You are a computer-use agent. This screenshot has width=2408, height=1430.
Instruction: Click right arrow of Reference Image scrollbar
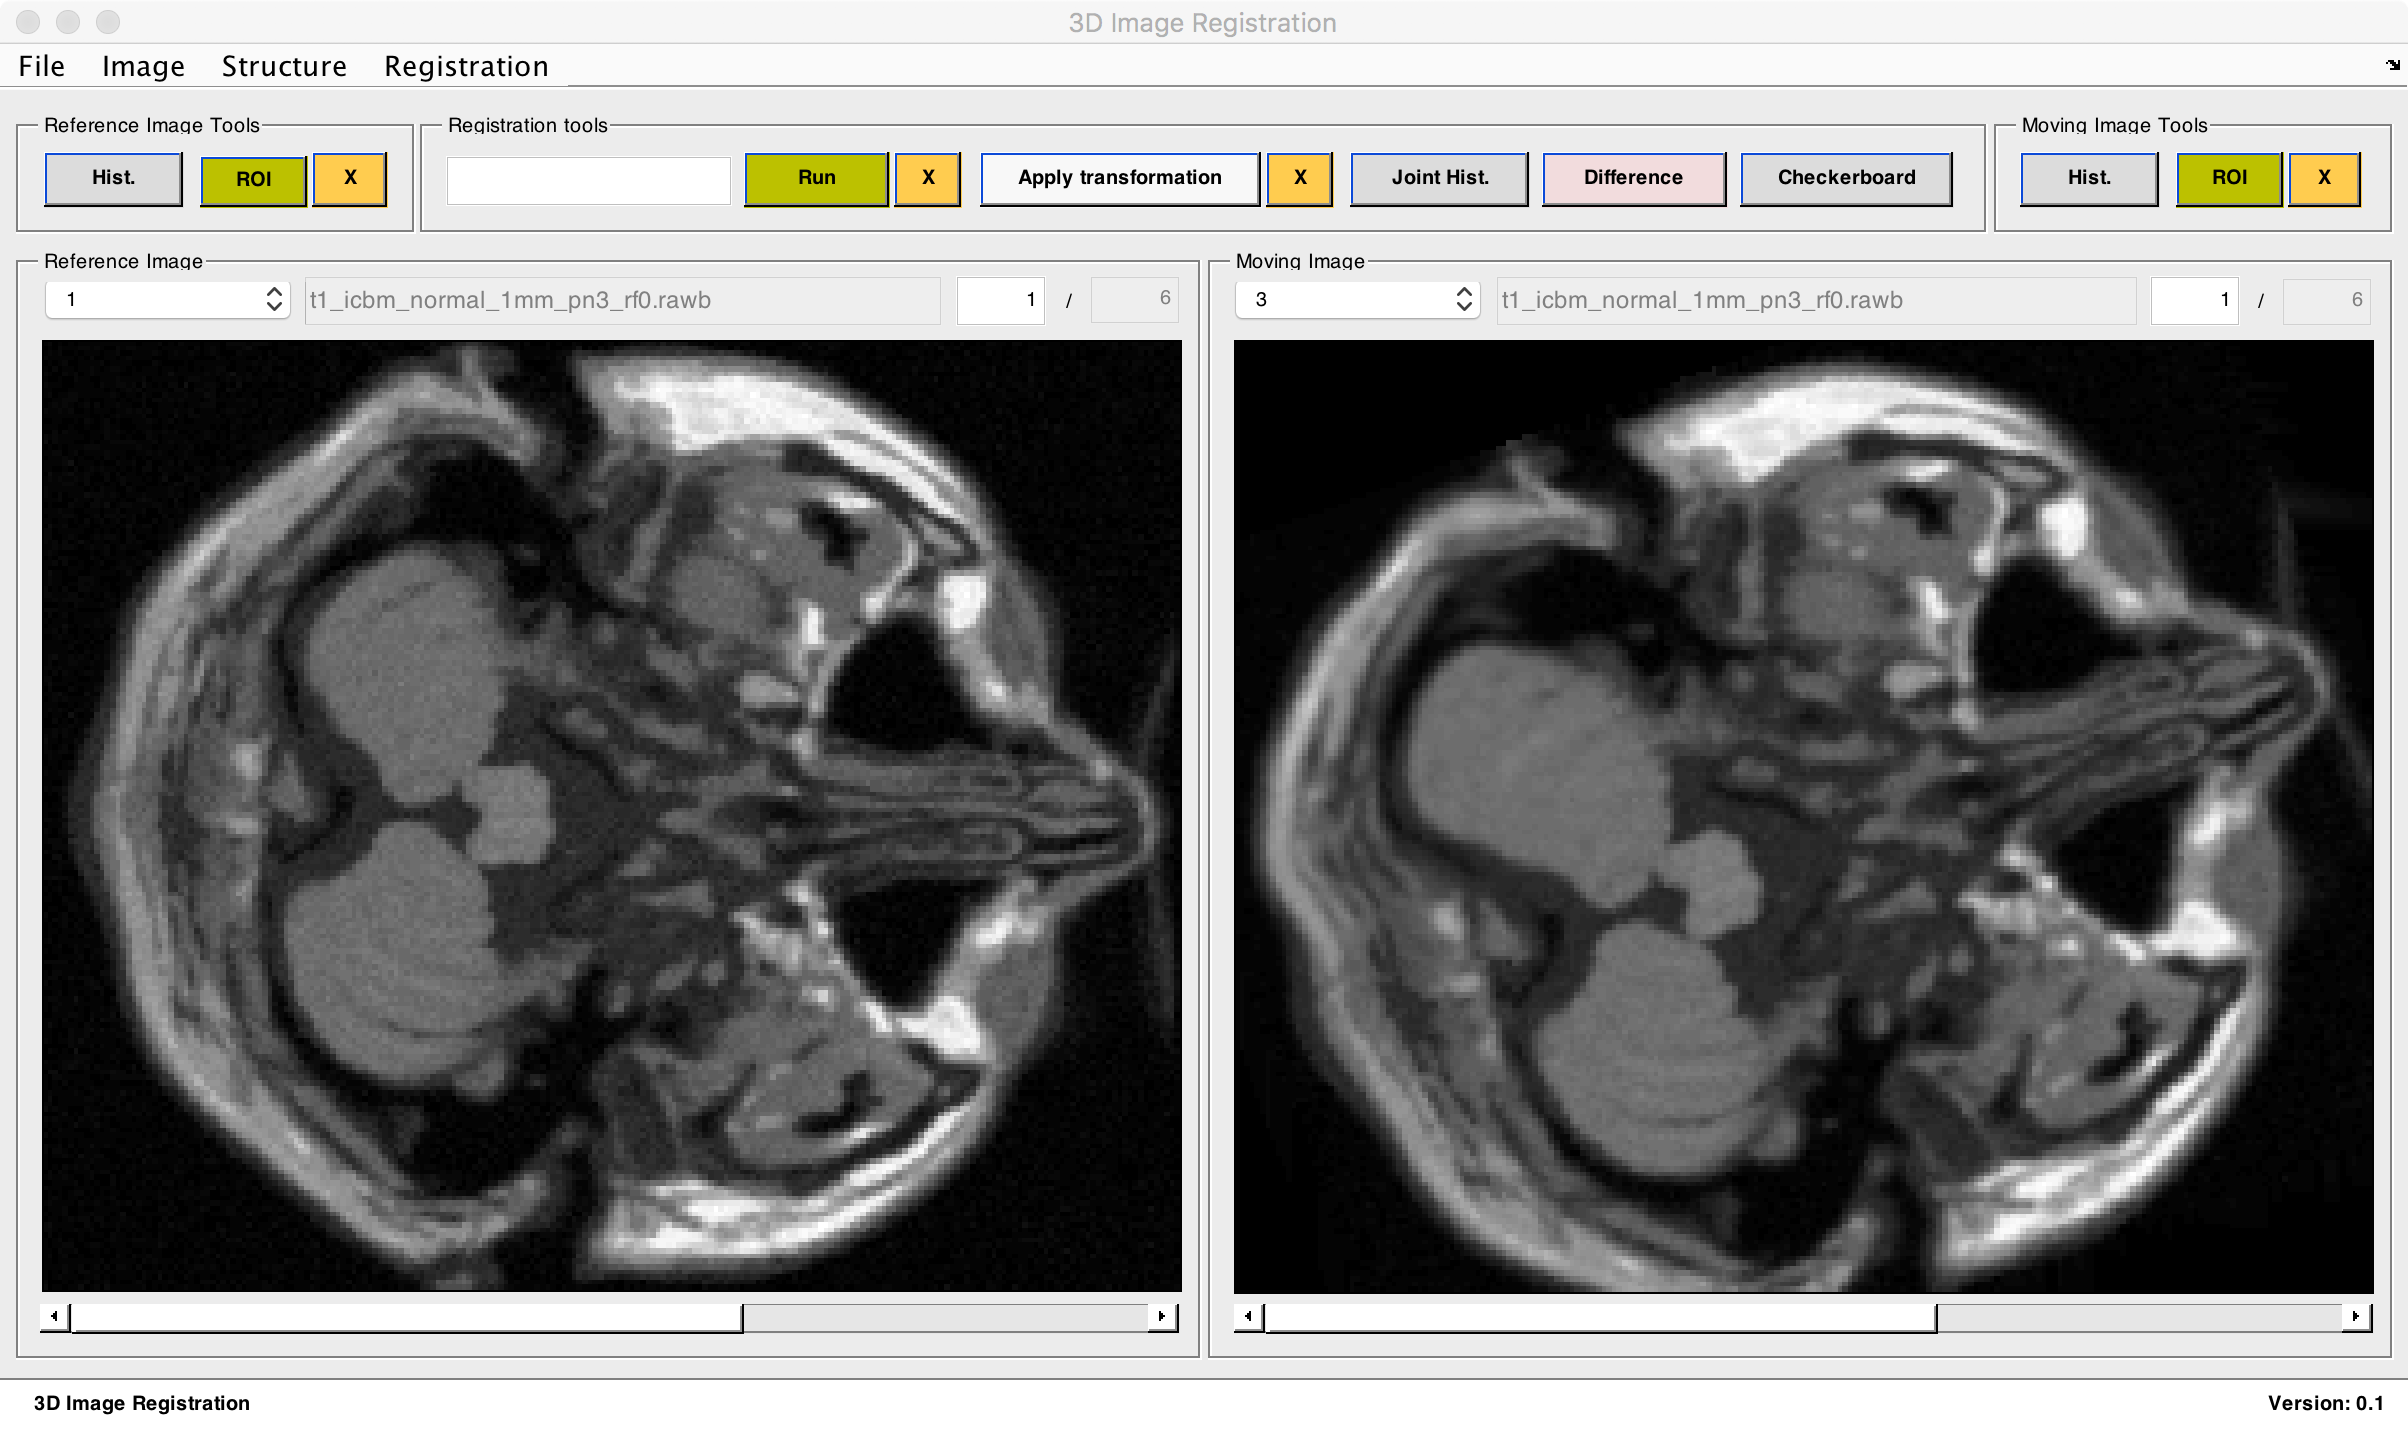point(1162,1316)
